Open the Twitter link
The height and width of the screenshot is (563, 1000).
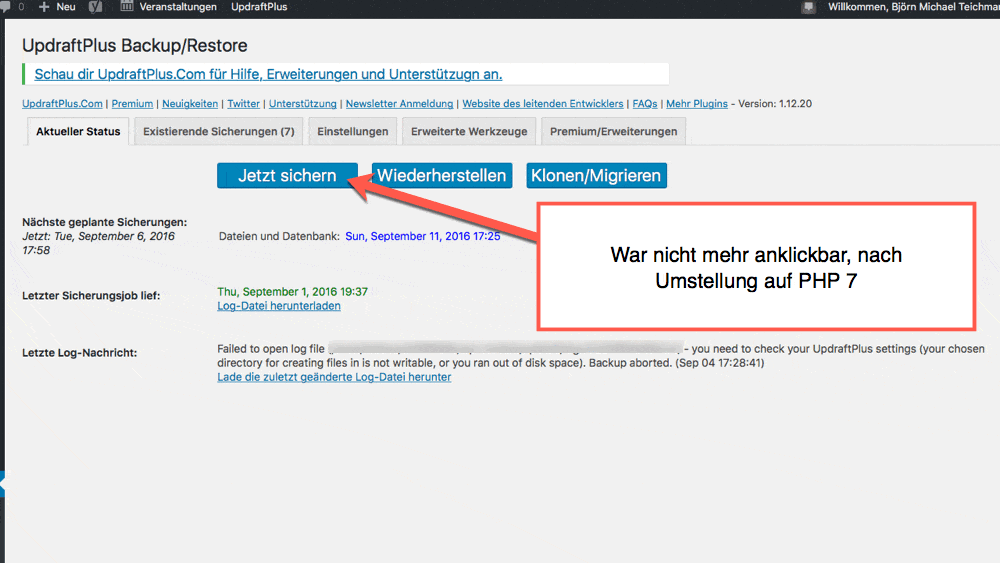[244, 103]
